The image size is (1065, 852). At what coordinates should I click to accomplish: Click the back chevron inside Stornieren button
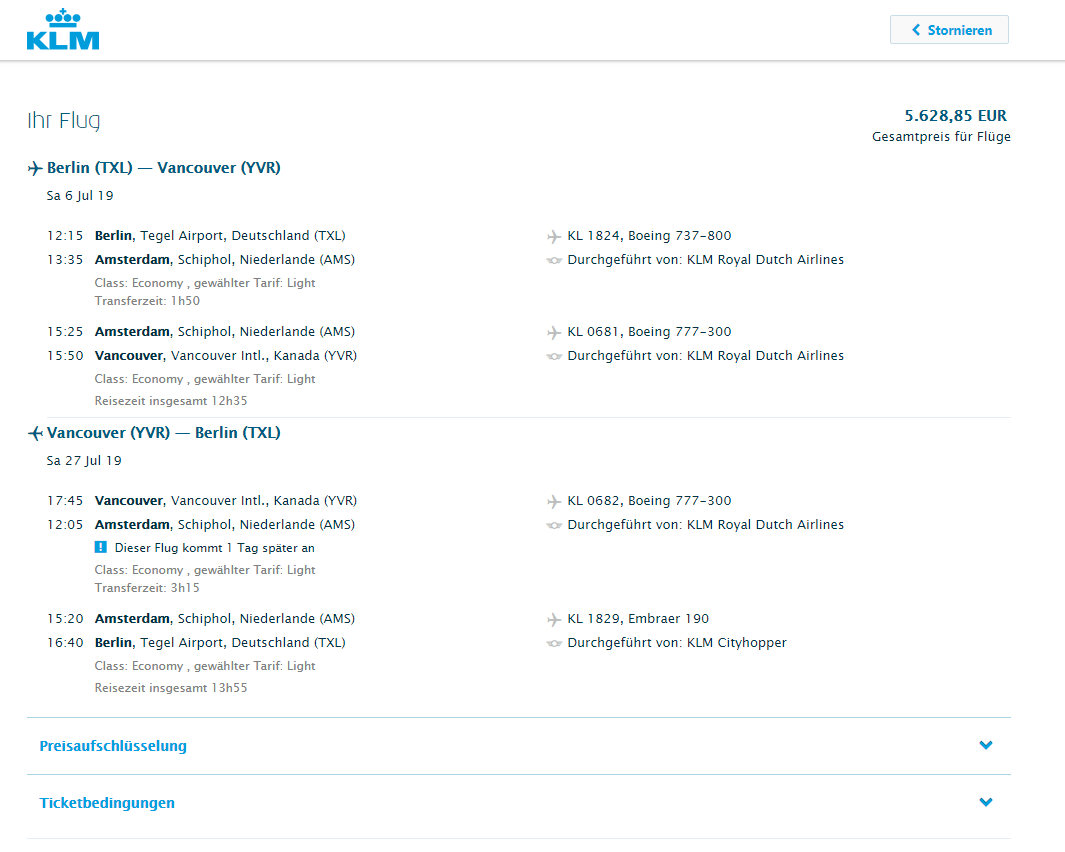pyautogui.click(x=916, y=30)
